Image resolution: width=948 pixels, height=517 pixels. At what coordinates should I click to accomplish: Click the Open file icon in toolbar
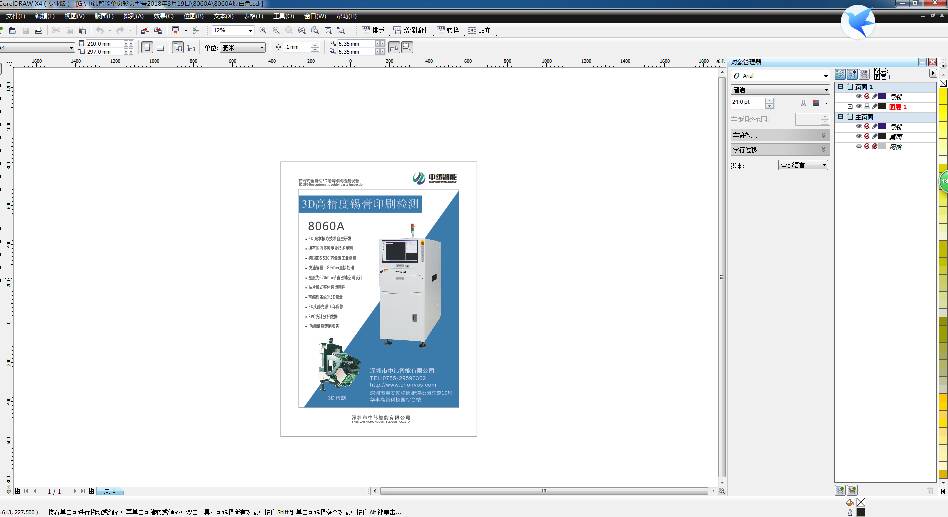pos(12,30)
